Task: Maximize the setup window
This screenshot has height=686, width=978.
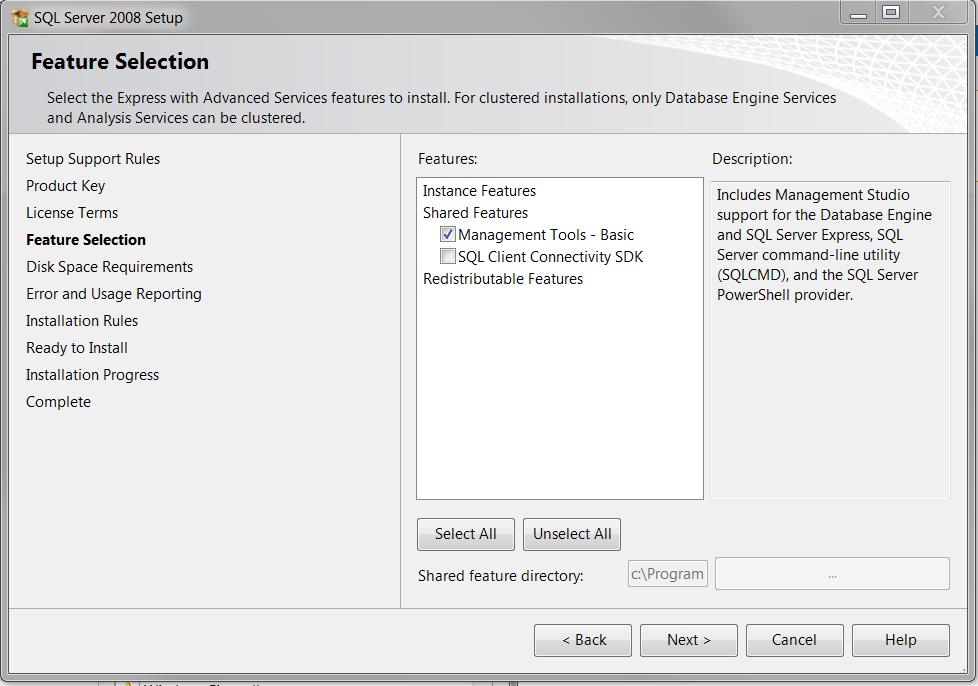Action: tap(890, 13)
